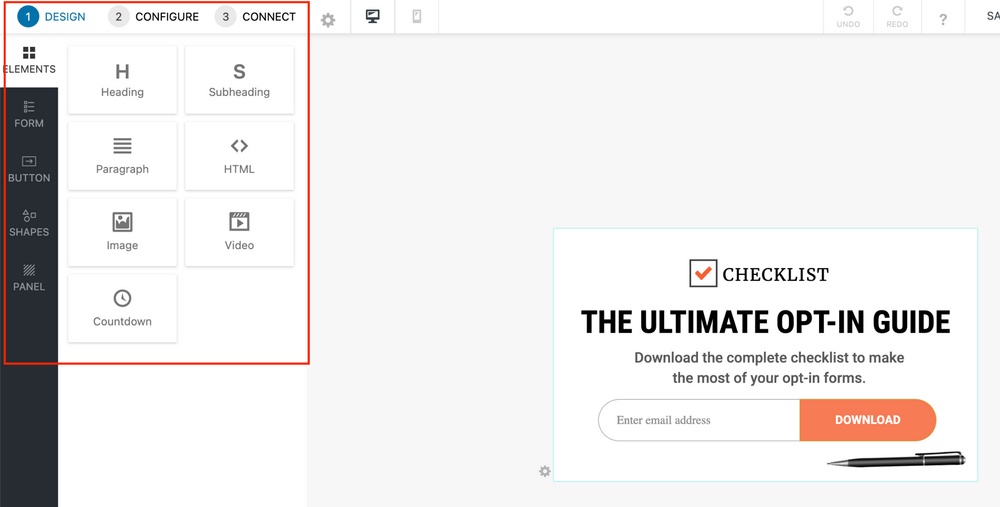Click the email address input field
This screenshot has width=1000, height=507.
click(699, 420)
